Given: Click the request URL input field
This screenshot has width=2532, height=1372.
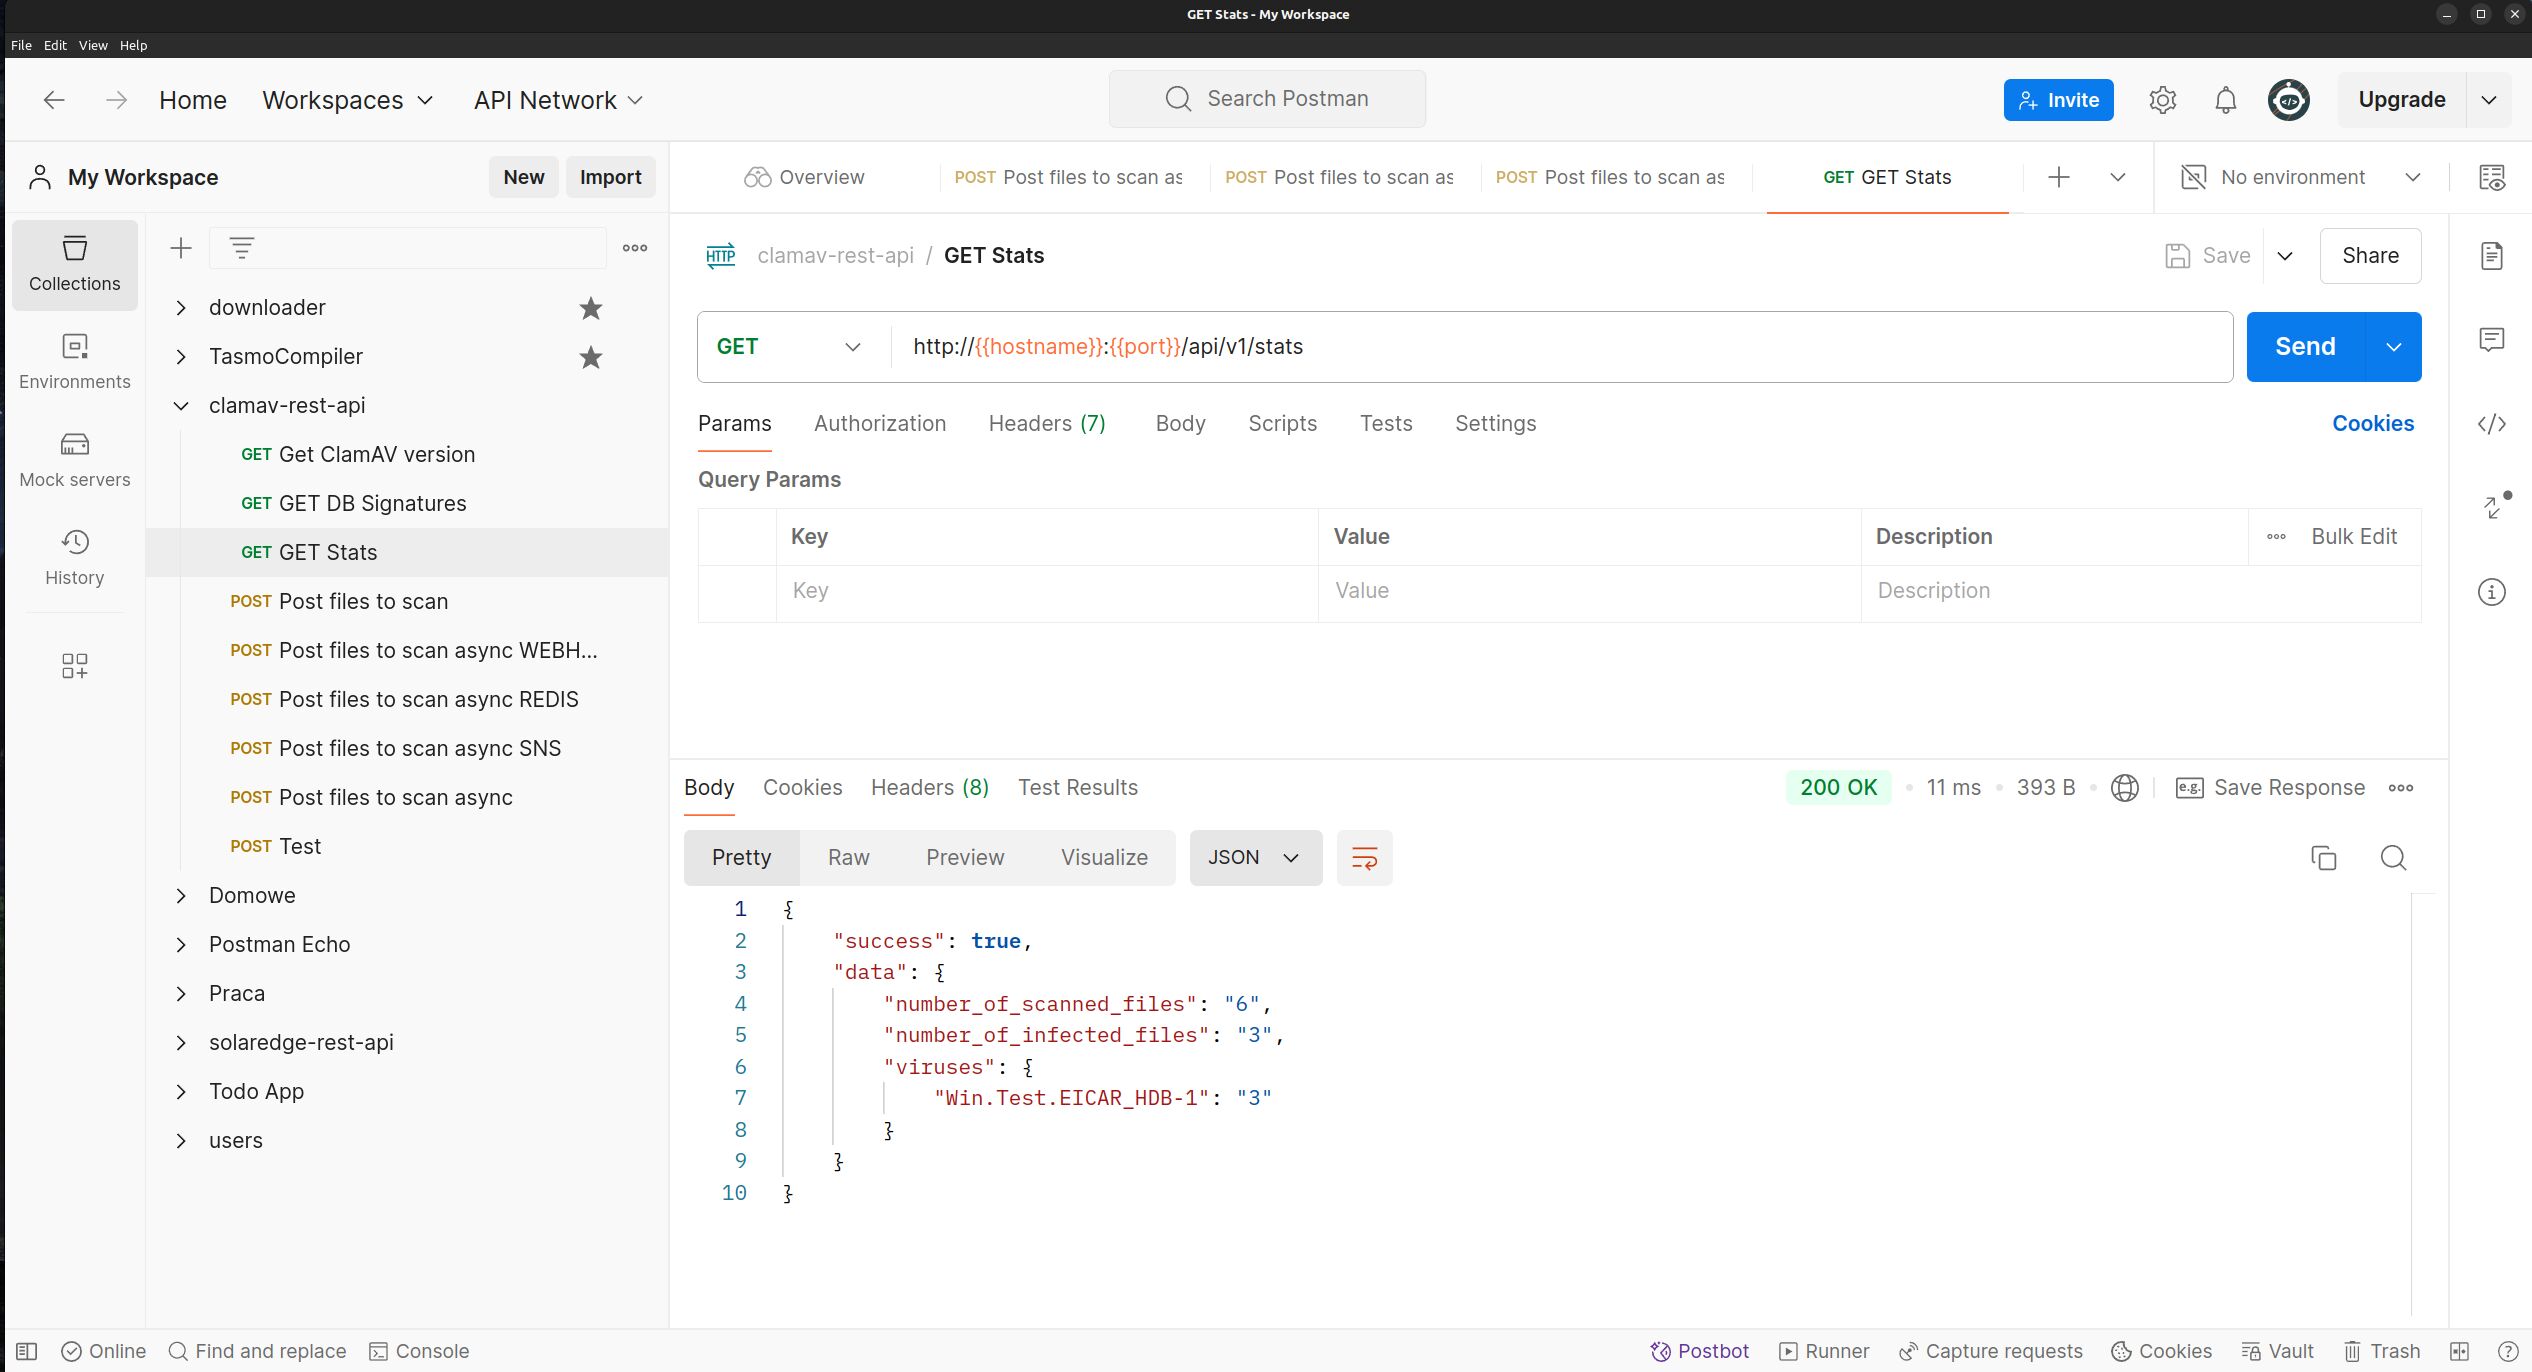Looking at the screenshot, I should click(x=1561, y=347).
